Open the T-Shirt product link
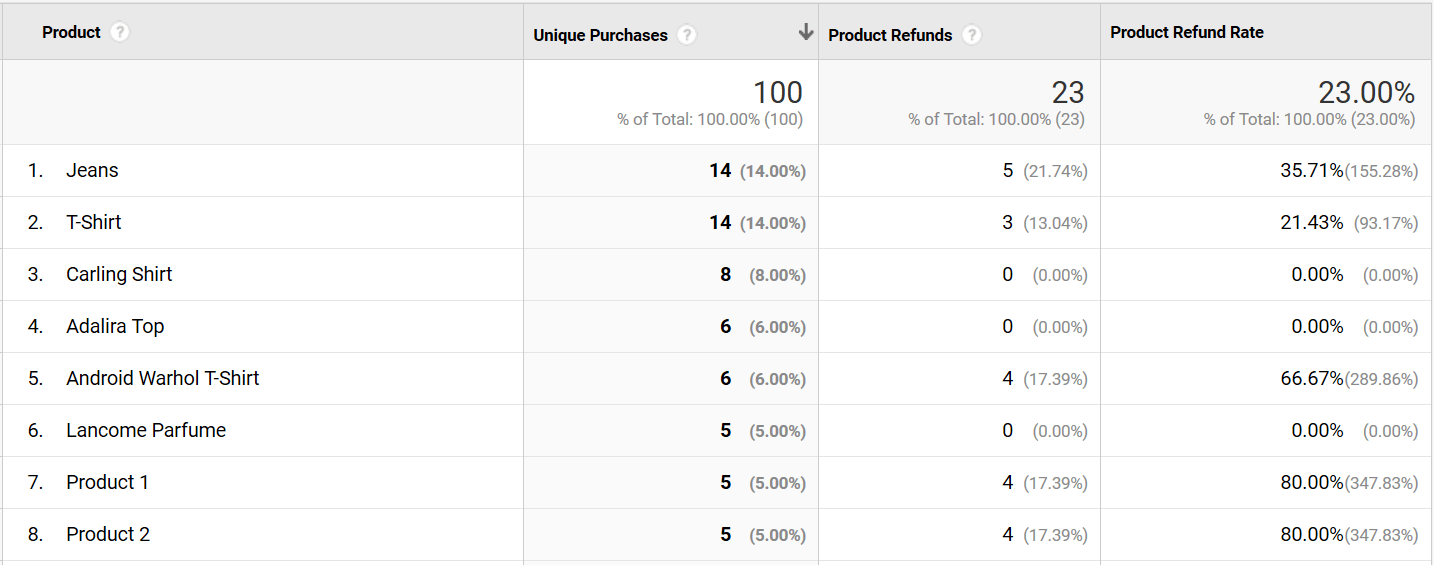1434x565 pixels. click(x=94, y=223)
